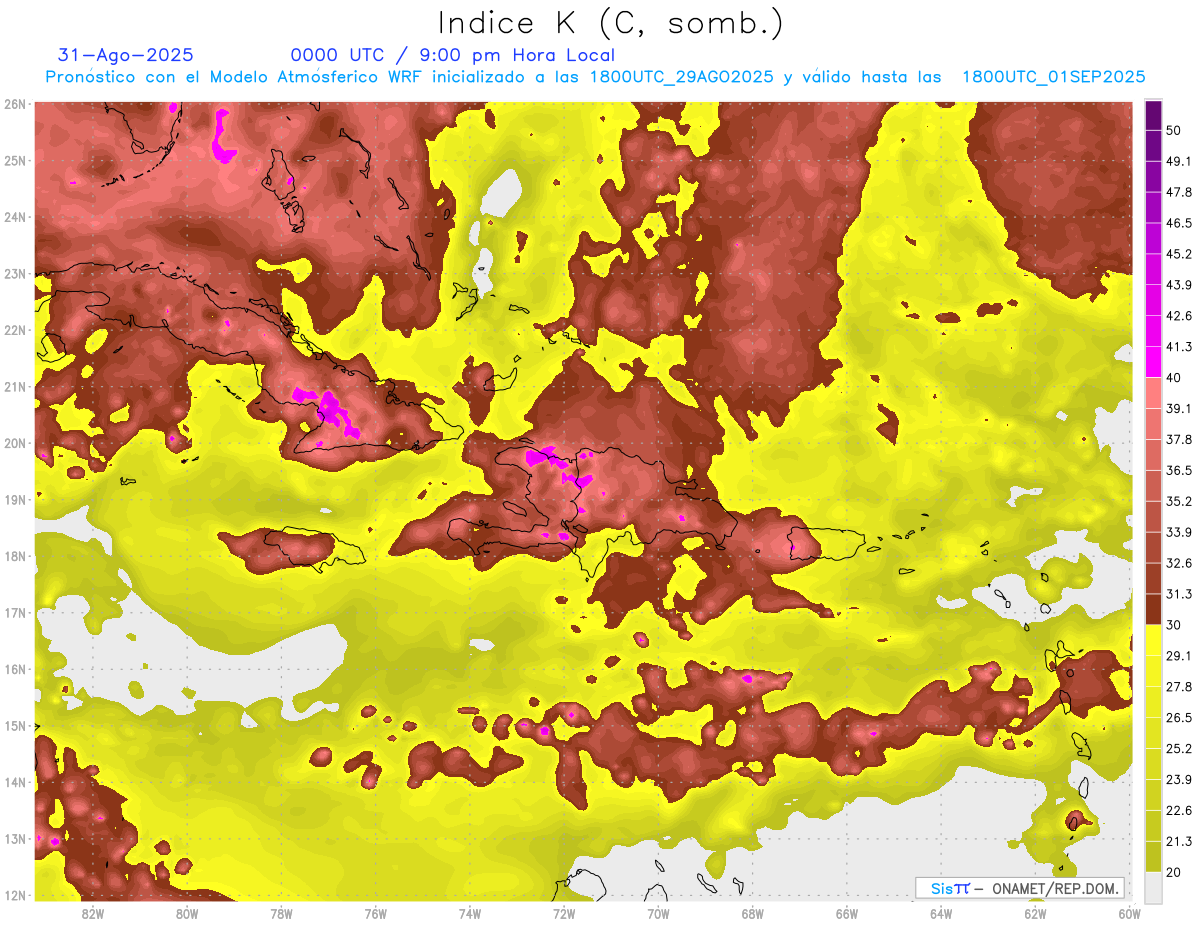Click the colorbar value "39.1"
Image resolution: width=1200 pixels, height=927 pixels.
point(1179,408)
